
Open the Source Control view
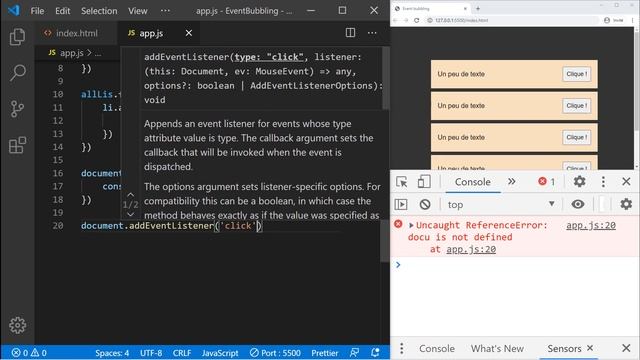[17, 109]
